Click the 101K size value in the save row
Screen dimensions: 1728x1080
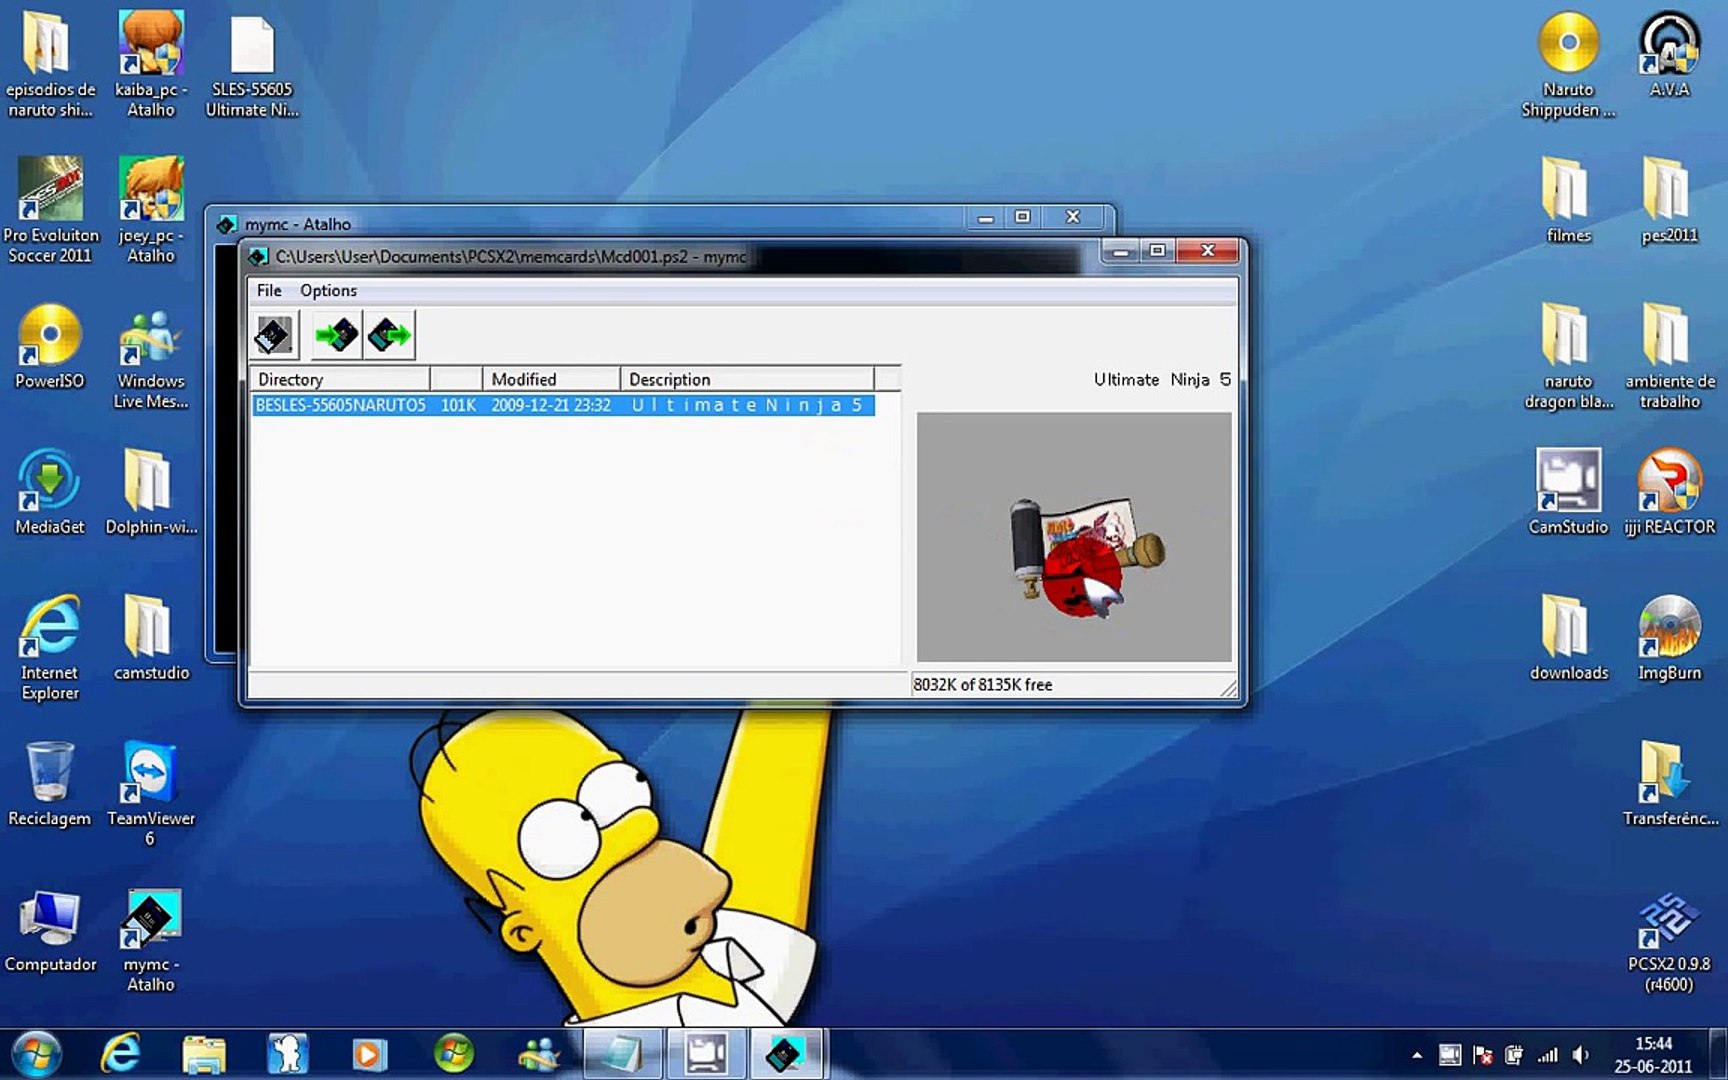point(458,405)
